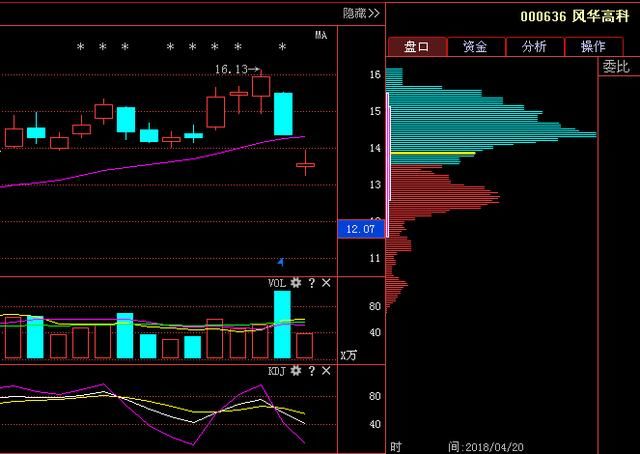The height and width of the screenshot is (454, 640).
Task: Open VOL indicator settings gear
Action: tap(296, 284)
